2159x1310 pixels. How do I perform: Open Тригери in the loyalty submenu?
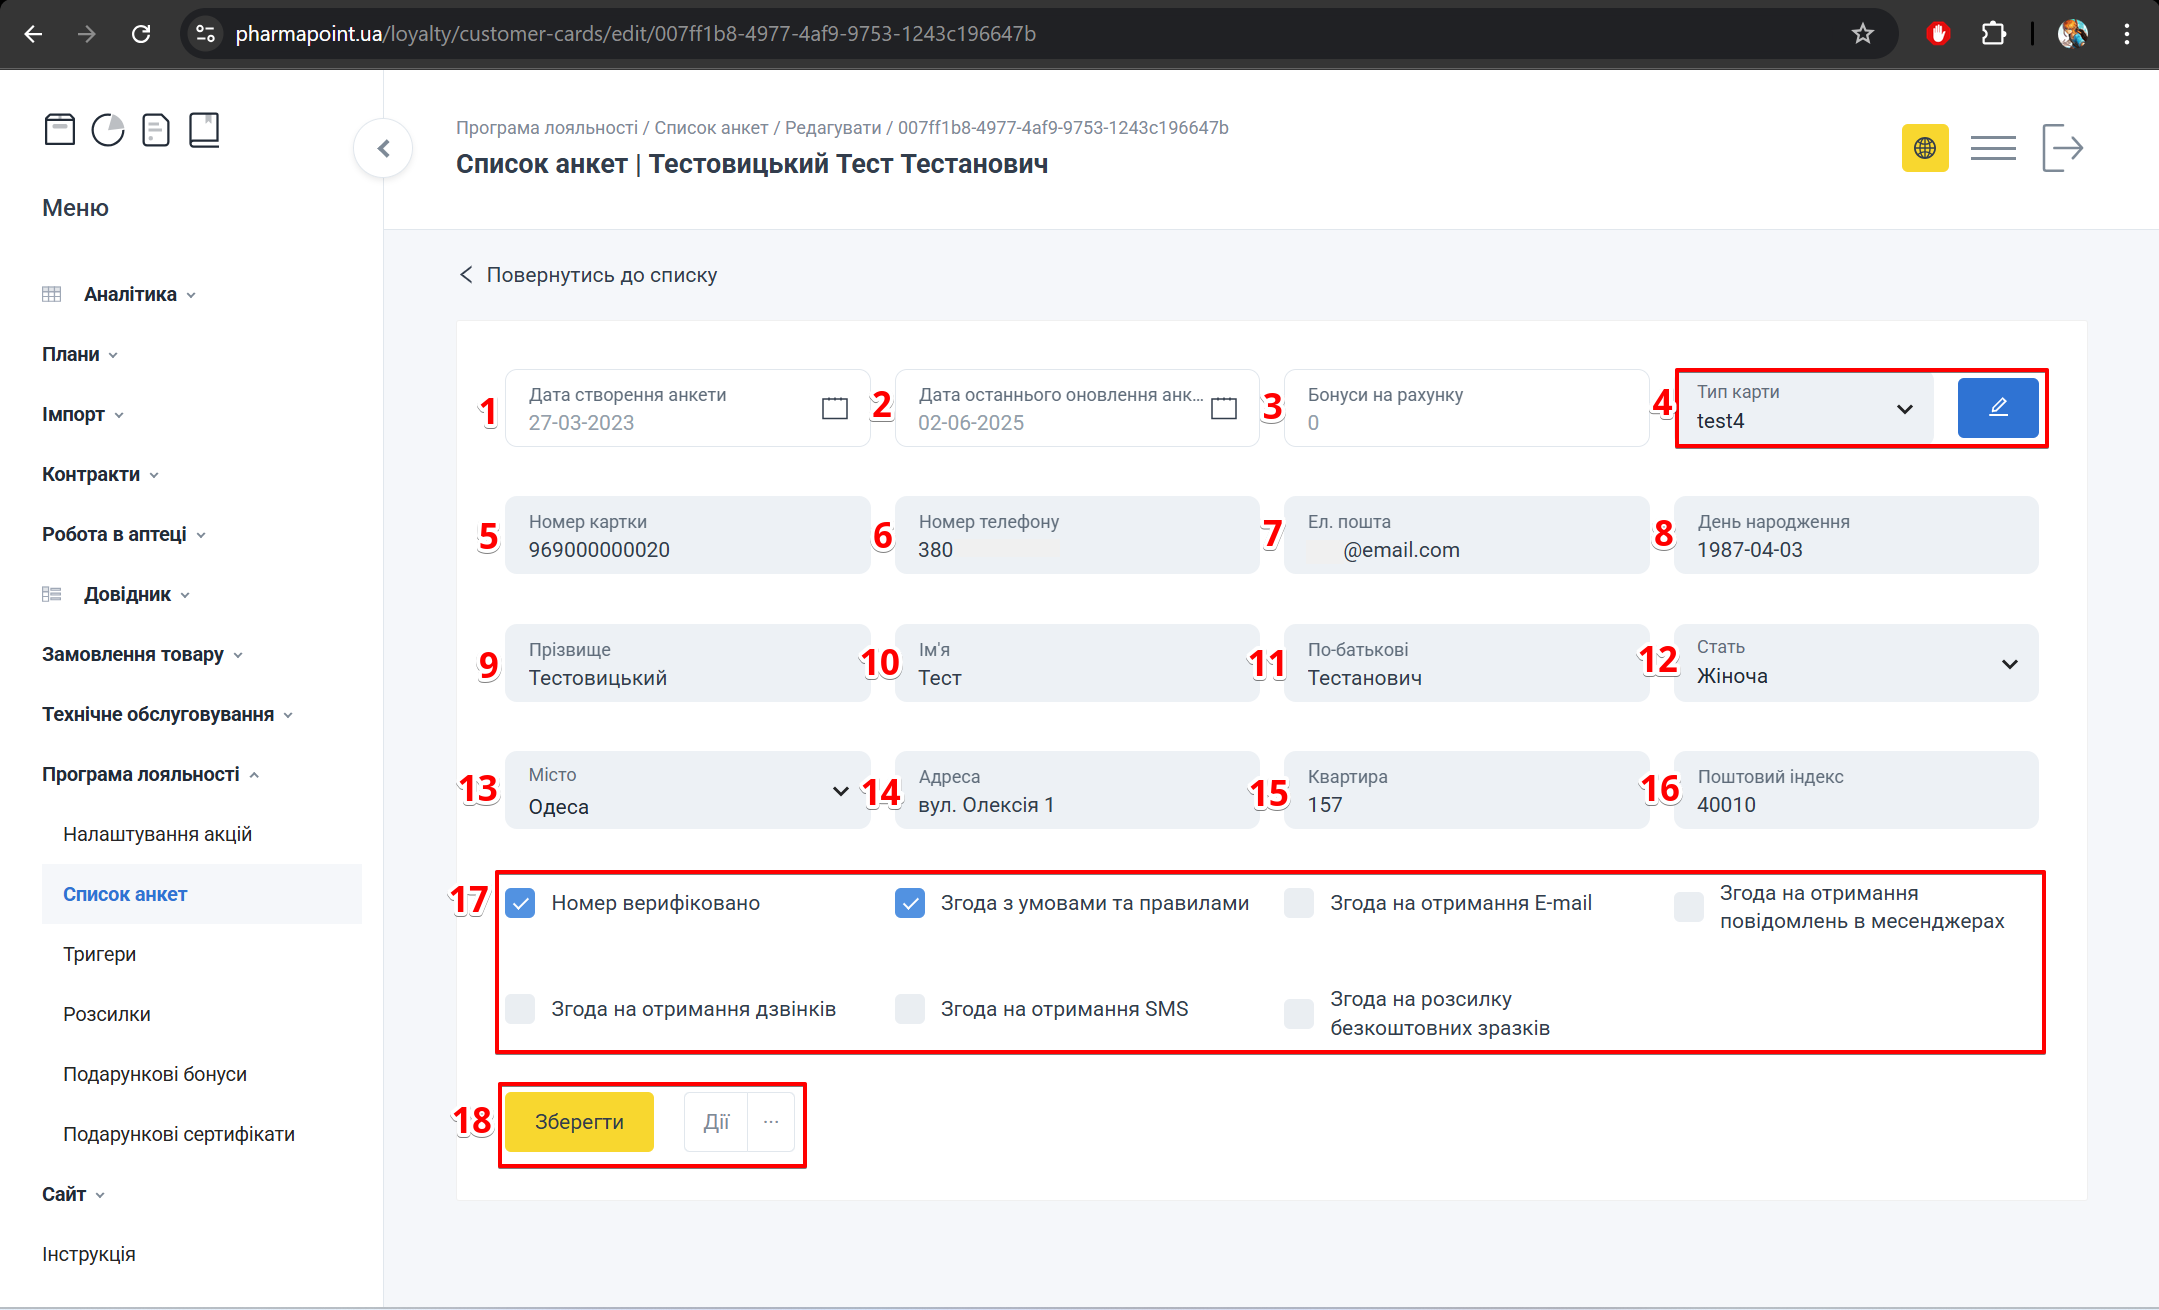99,954
